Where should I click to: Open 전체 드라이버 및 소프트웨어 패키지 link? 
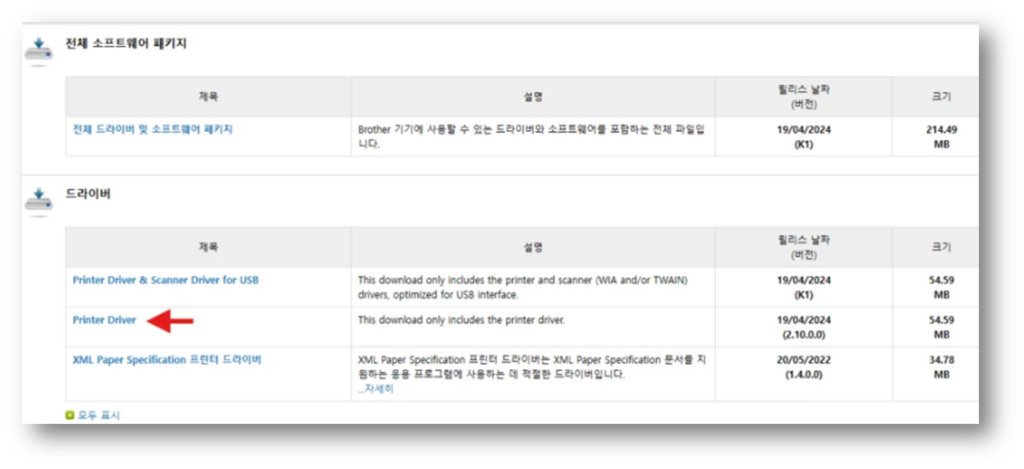click(x=153, y=129)
